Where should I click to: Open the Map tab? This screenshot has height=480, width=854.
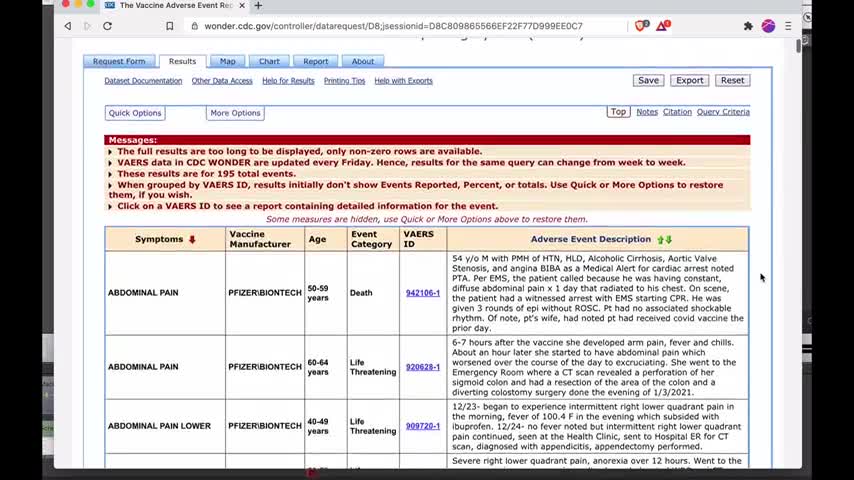(x=228, y=61)
